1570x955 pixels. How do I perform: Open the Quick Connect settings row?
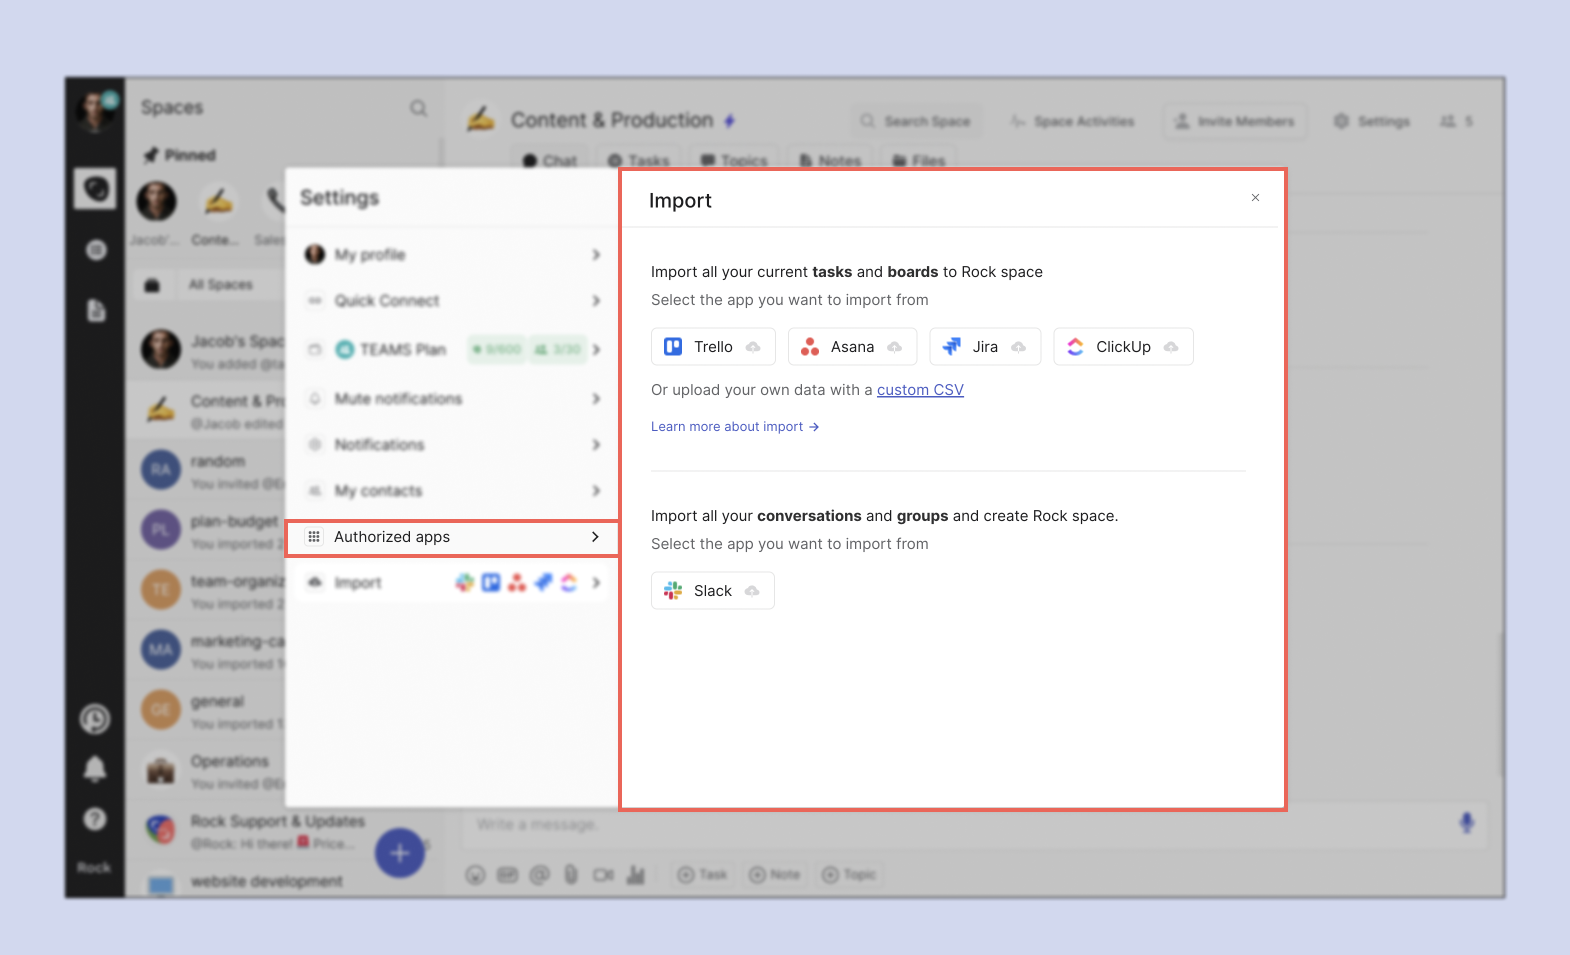click(x=452, y=301)
